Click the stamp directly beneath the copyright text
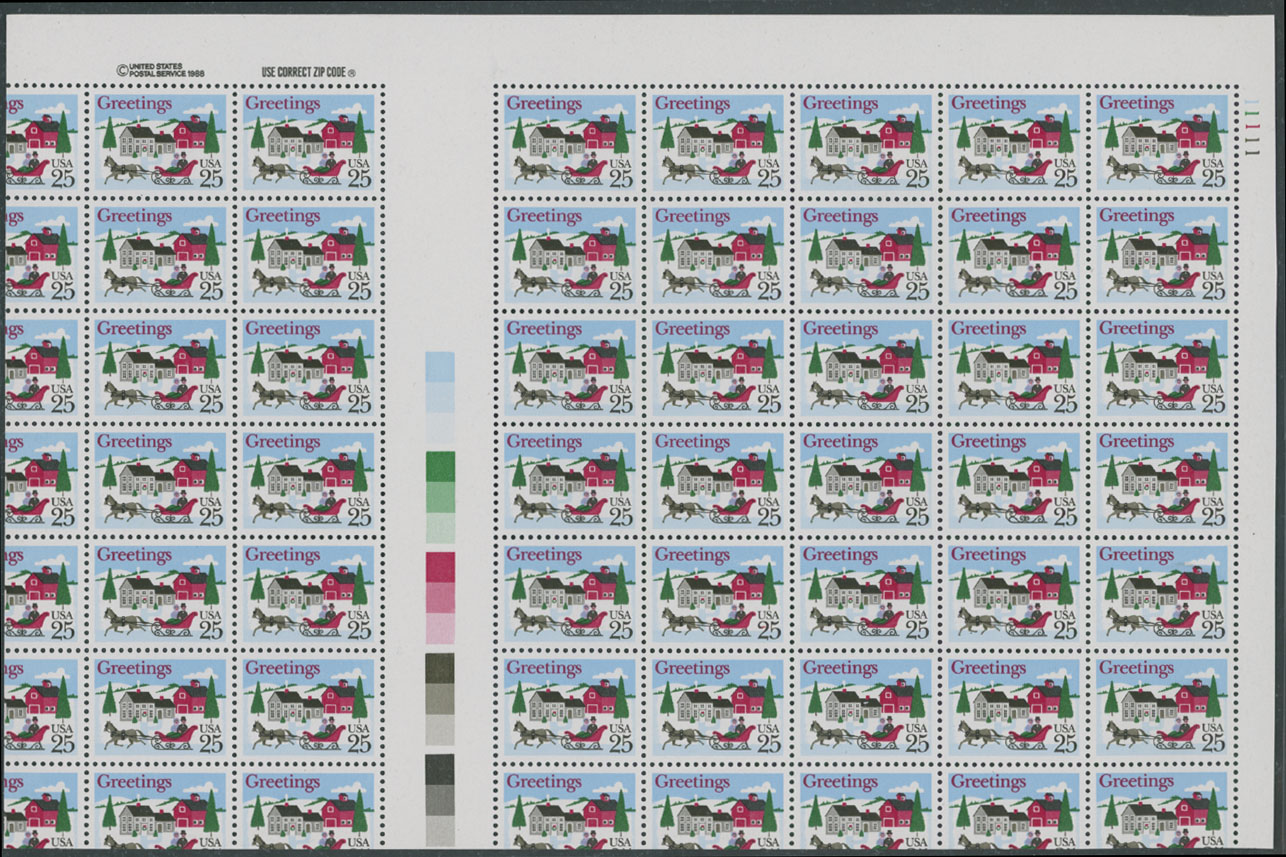Viewport: 1286px width, 857px height. pyautogui.click(x=160, y=141)
